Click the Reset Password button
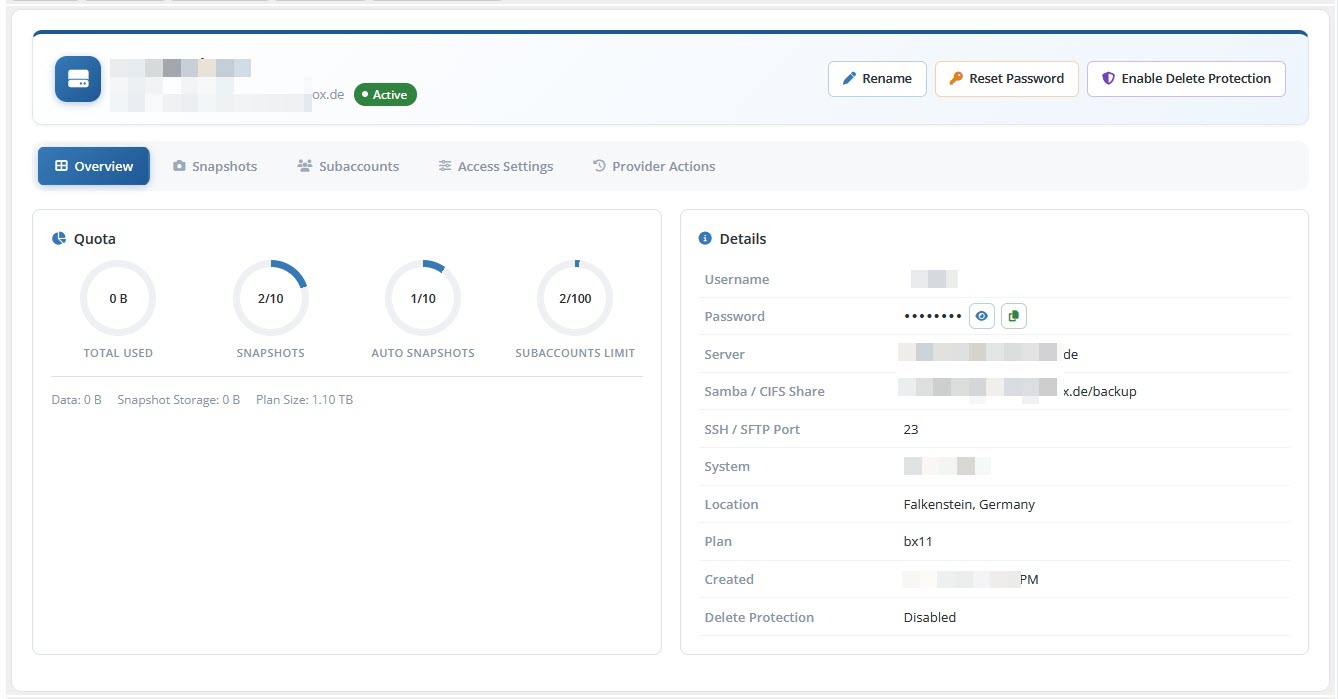 pyautogui.click(x=1006, y=79)
